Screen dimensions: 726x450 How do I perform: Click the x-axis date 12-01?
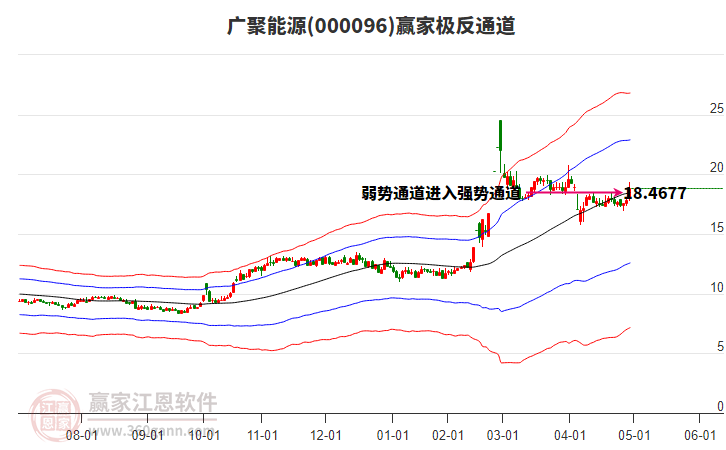click(x=325, y=435)
